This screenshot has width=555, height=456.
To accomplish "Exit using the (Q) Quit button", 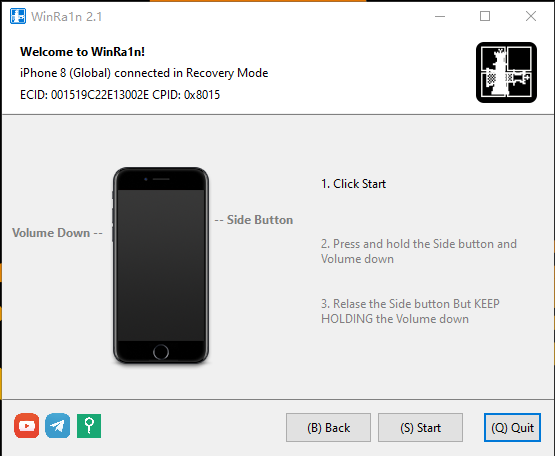I will point(512,428).
